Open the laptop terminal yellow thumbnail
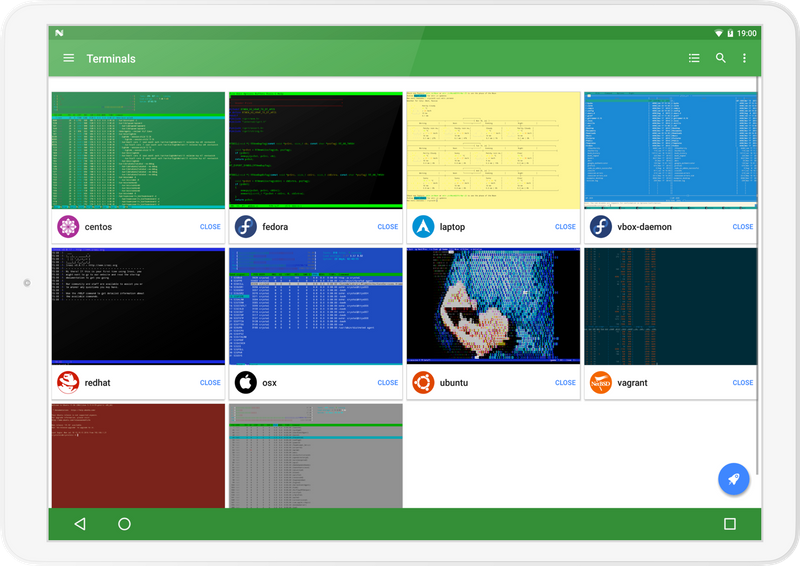The image size is (800, 566). tap(493, 150)
